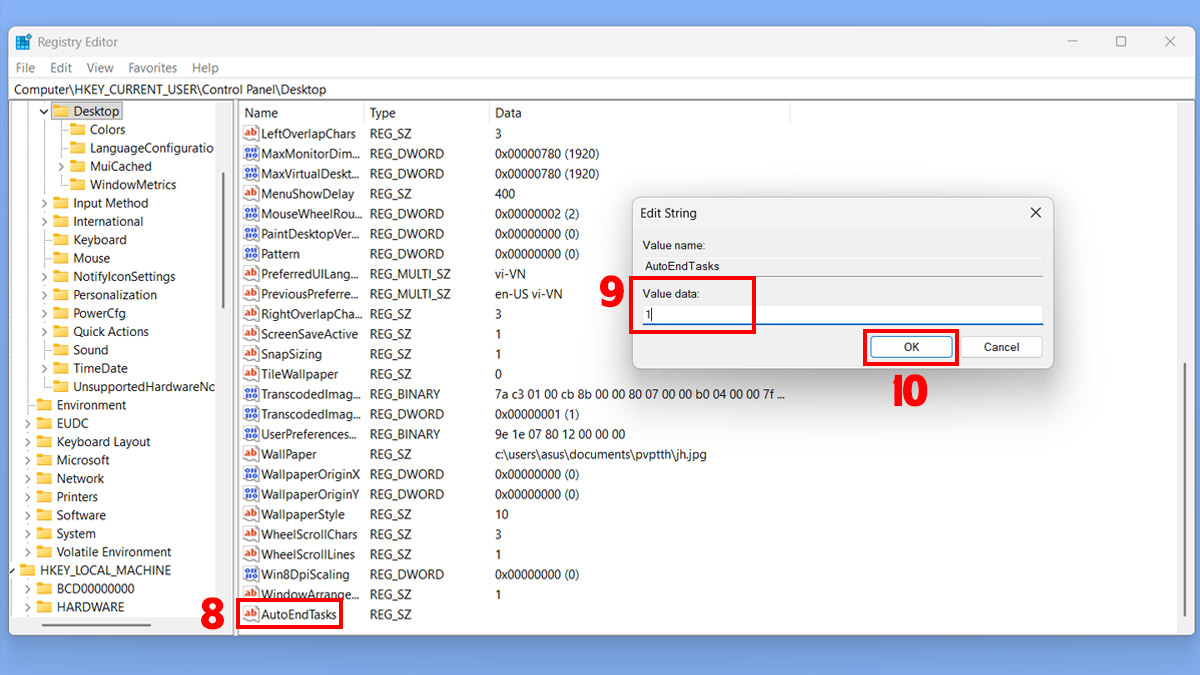The image size is (1200, 675).
Task: Click the HARDWARE folder icon
Action: (44, 607)
